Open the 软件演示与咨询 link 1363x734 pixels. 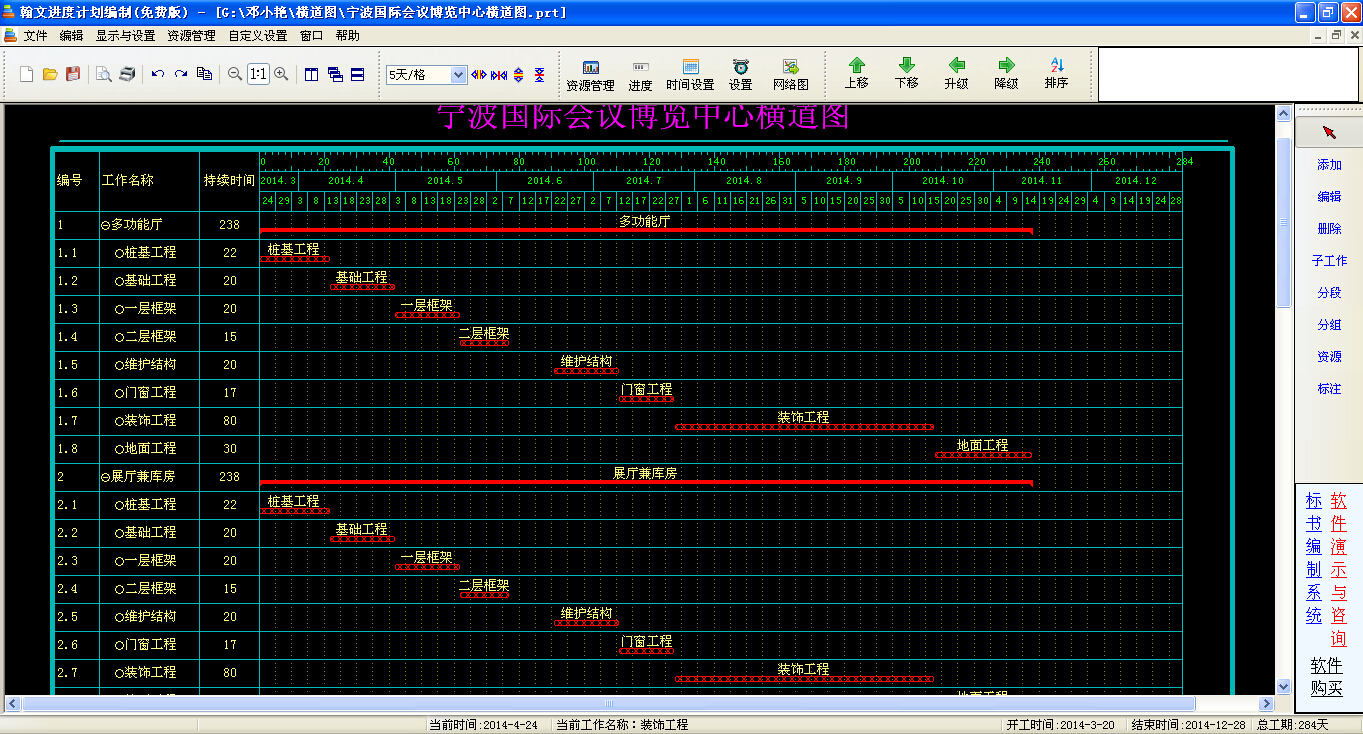[1339, 569]
